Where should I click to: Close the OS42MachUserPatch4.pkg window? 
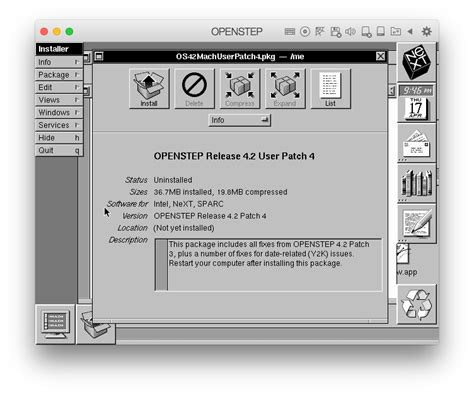pyautogui.click(x=380, y=56)
